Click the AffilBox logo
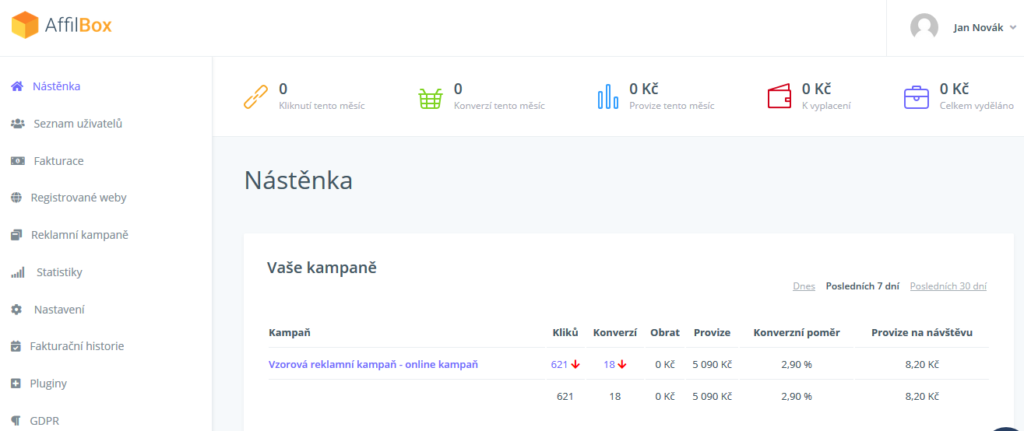 (x=62, y=25)
